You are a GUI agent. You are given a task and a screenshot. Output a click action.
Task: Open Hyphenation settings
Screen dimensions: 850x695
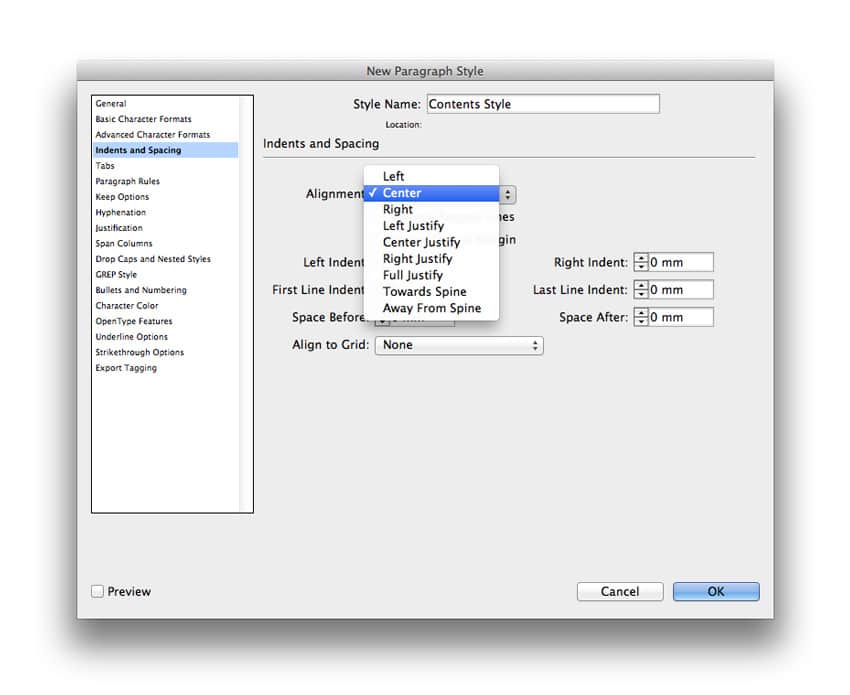tap(120, 213)
